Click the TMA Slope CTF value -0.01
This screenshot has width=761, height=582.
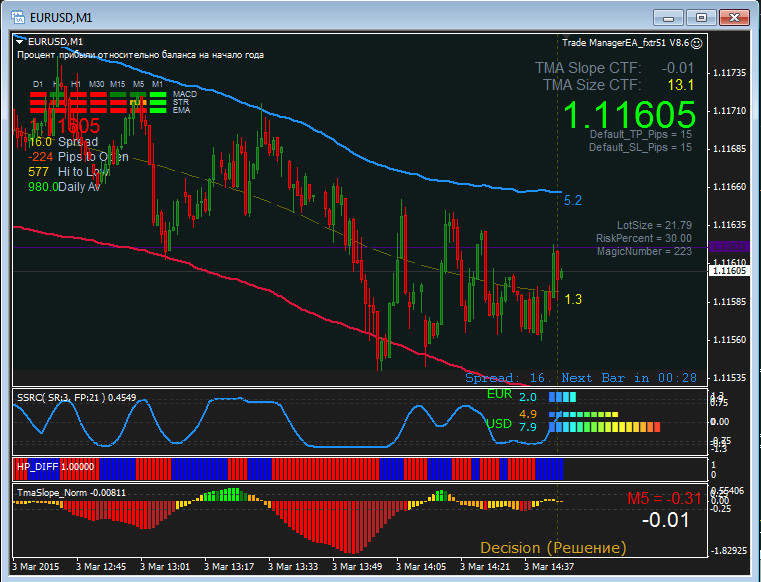pos(678,68)
